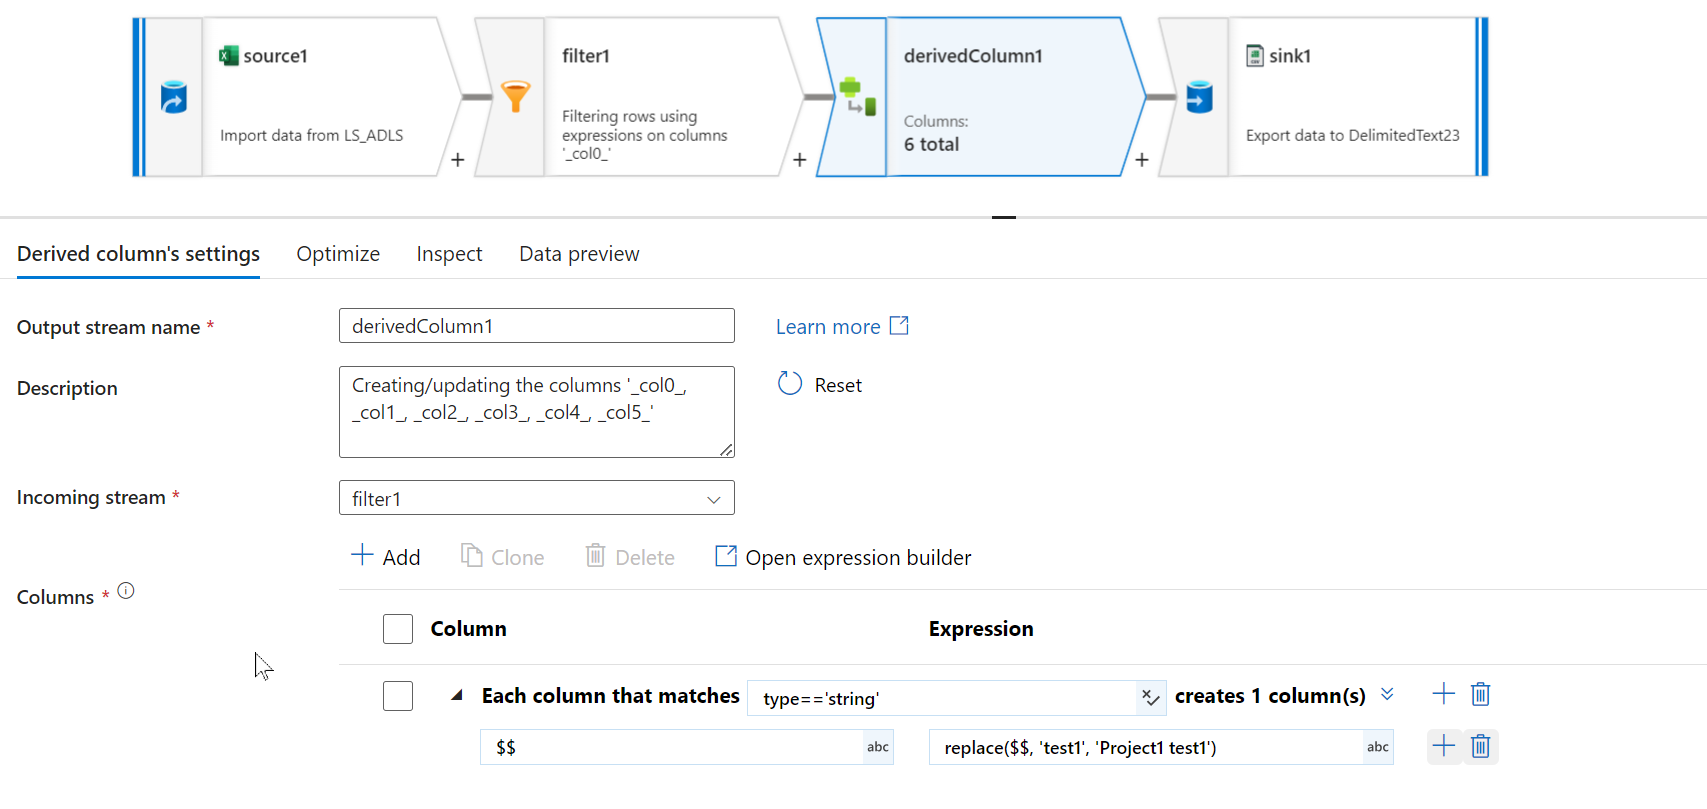Add a column below the replace expression row
The width and height of the screenshot is (1707, 809).
(x=1443, y=746)
